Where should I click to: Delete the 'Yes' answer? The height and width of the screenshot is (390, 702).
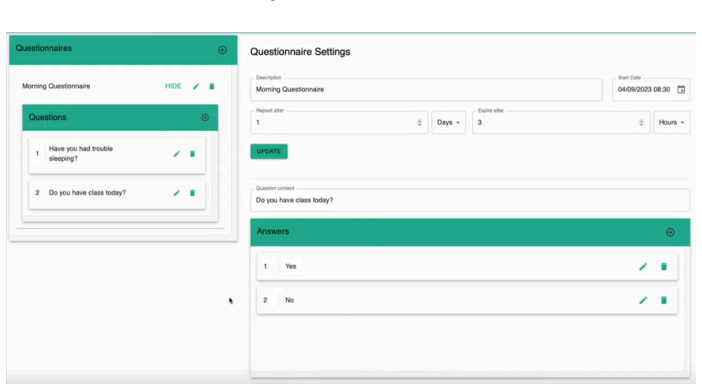click(664, 266)
